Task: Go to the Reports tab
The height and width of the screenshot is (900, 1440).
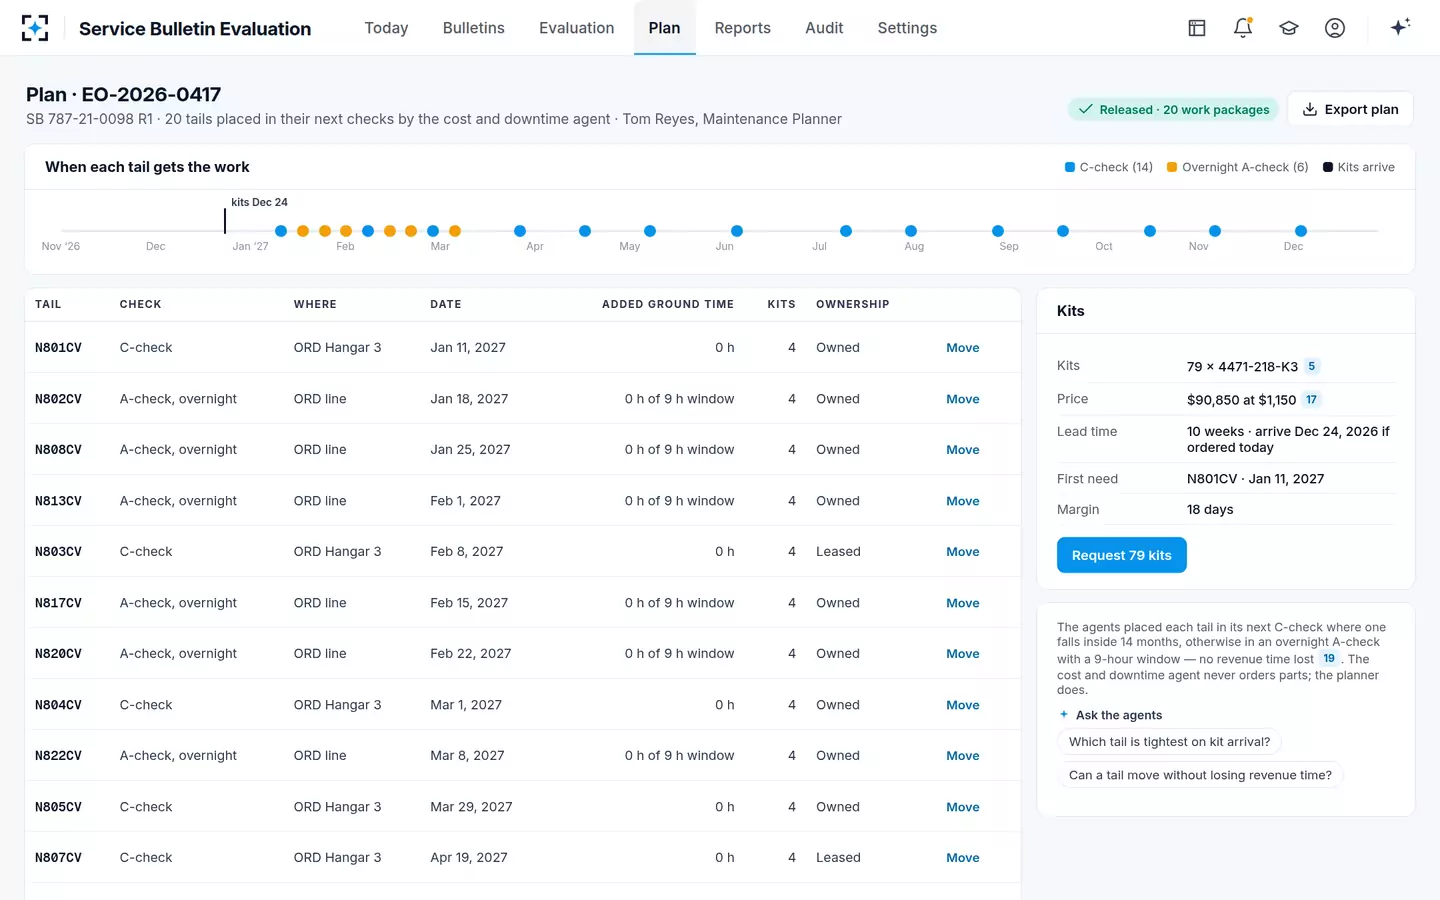Action: click(x=743, y=28)
